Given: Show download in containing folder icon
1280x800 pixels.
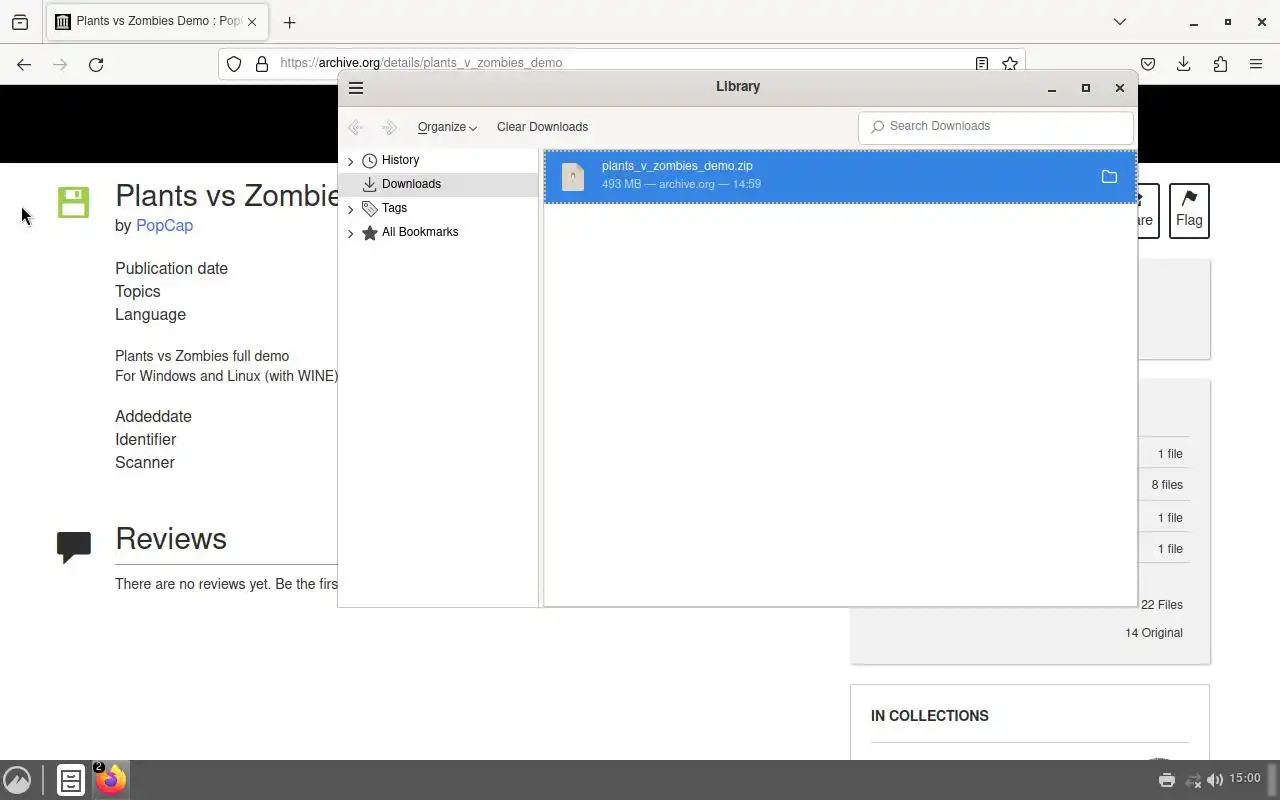Looking at the screenshot, I should click(1109, 177).
